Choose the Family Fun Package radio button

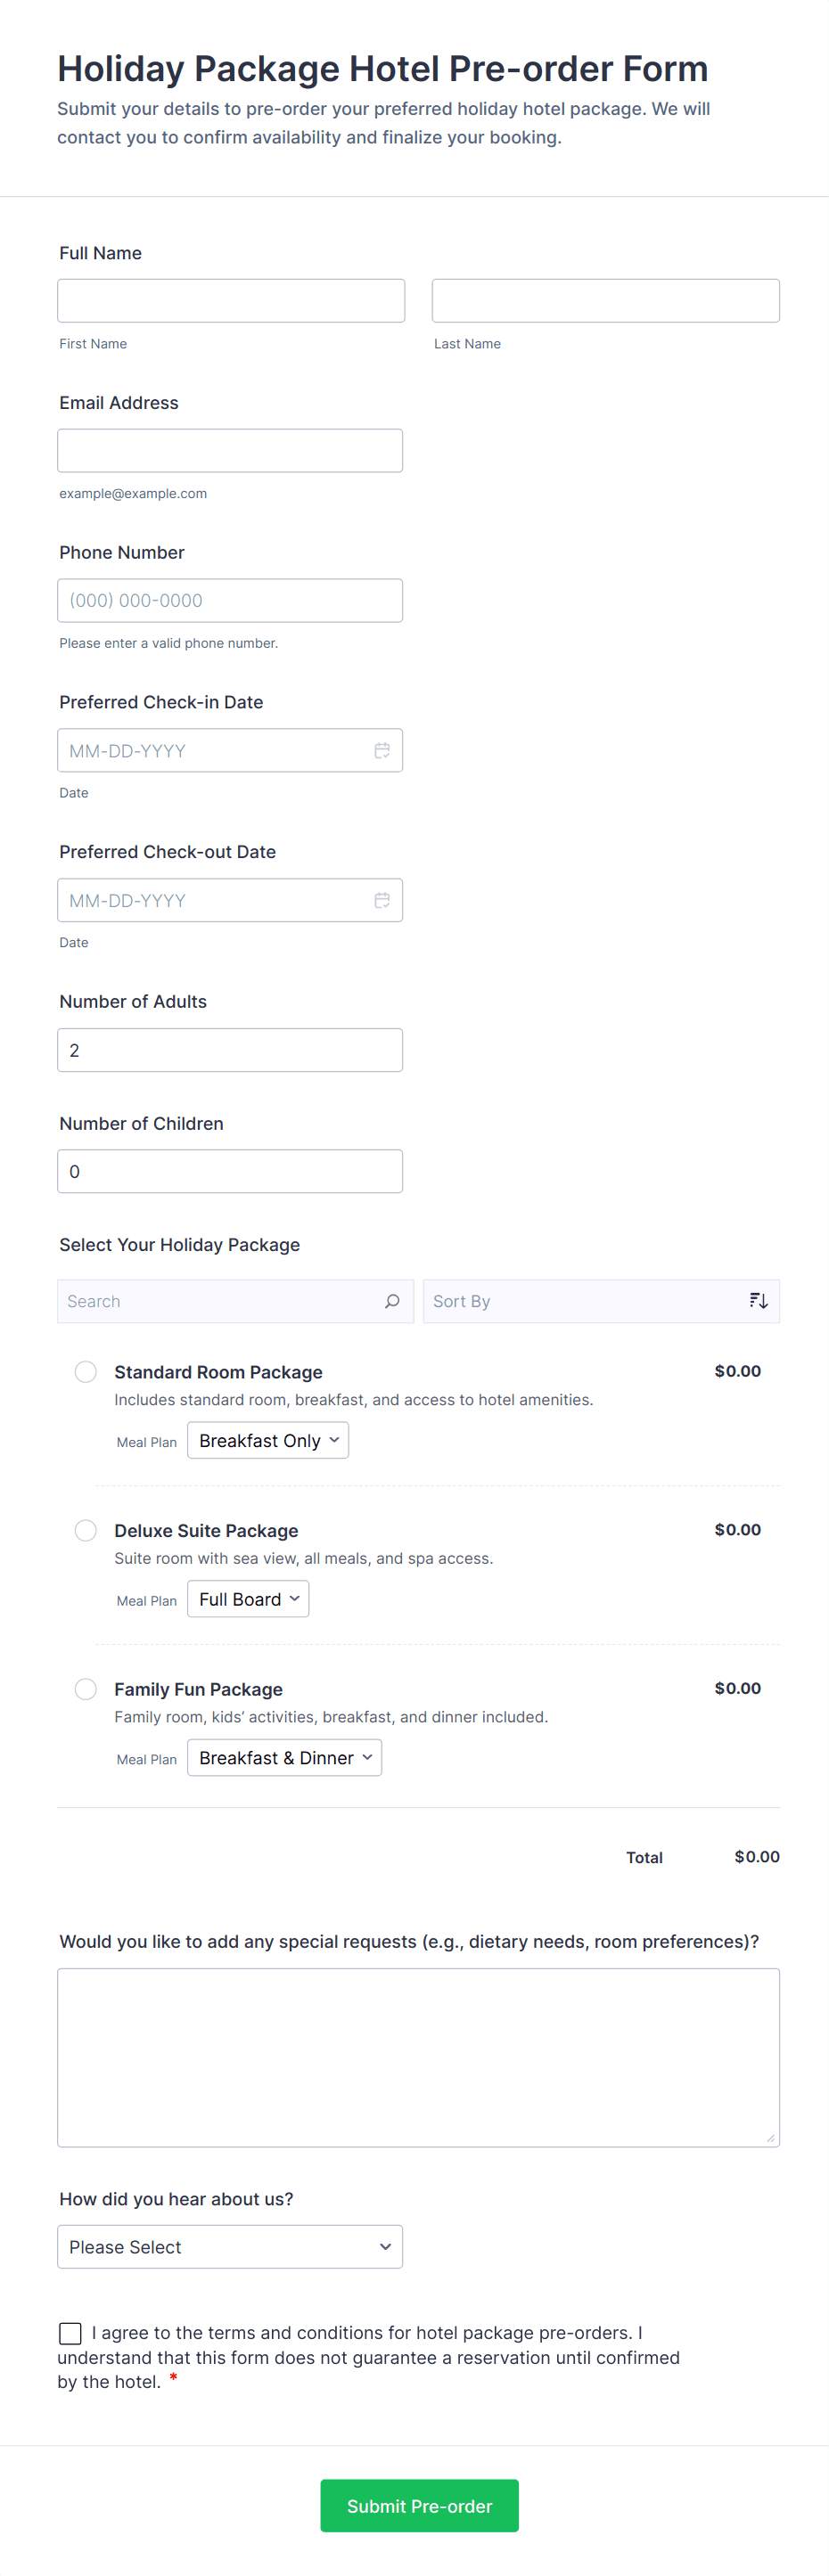[x=86, y=1689]
